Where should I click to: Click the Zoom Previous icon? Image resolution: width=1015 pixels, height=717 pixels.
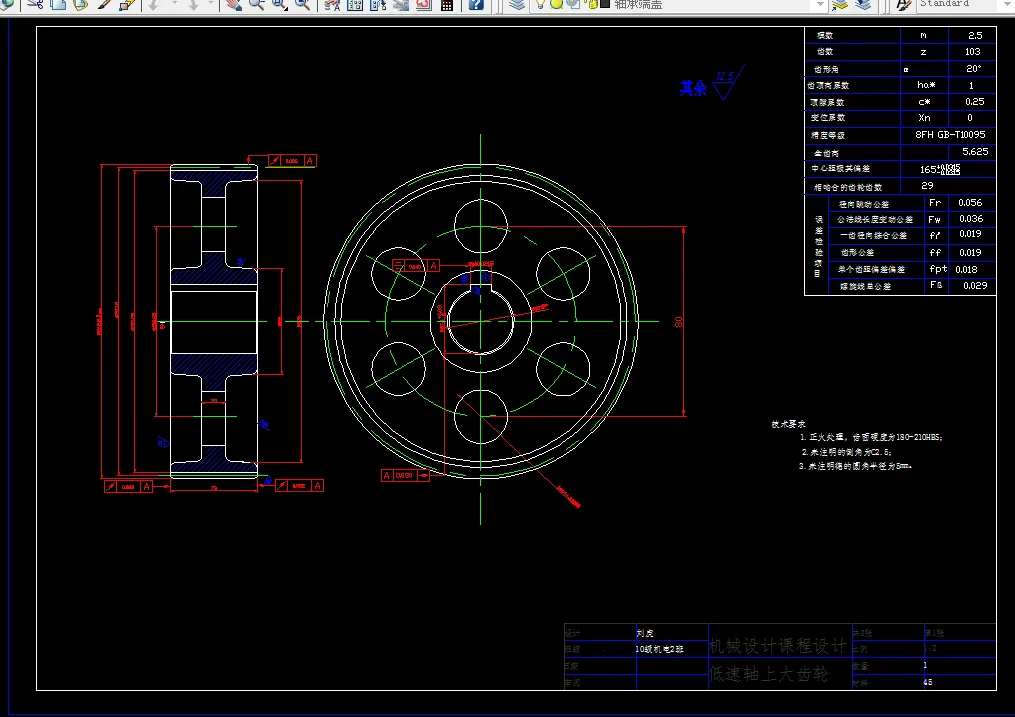pos(302,4)
